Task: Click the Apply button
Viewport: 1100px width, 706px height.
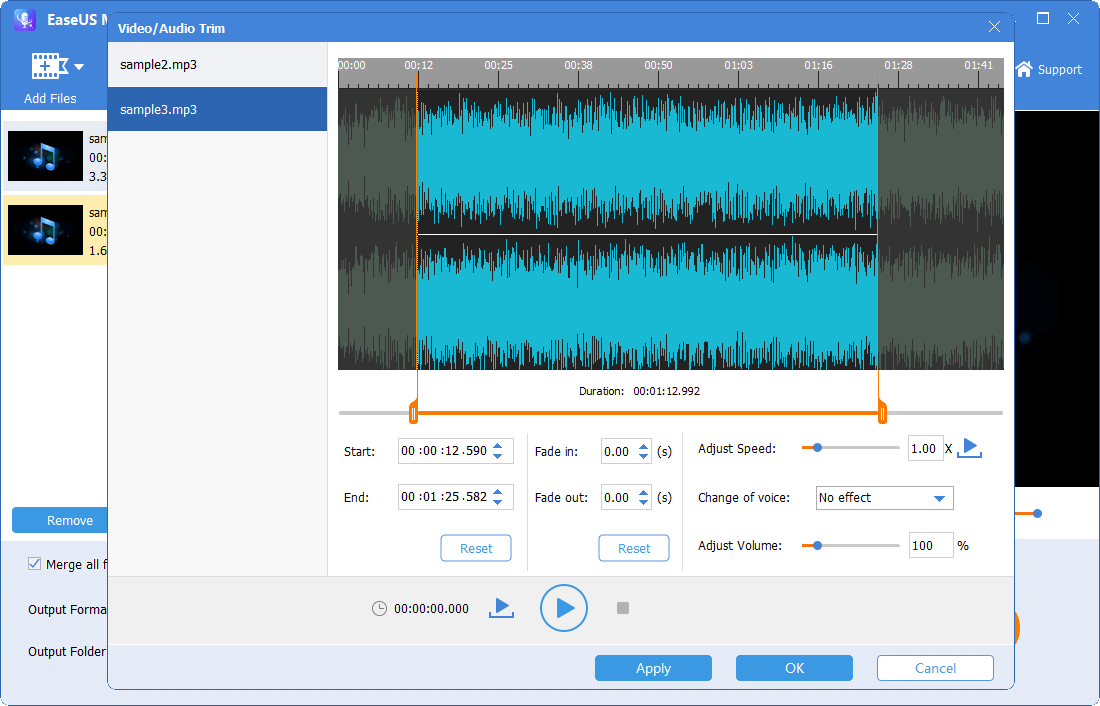Action: pyautogui.click(x=653, y=668)
